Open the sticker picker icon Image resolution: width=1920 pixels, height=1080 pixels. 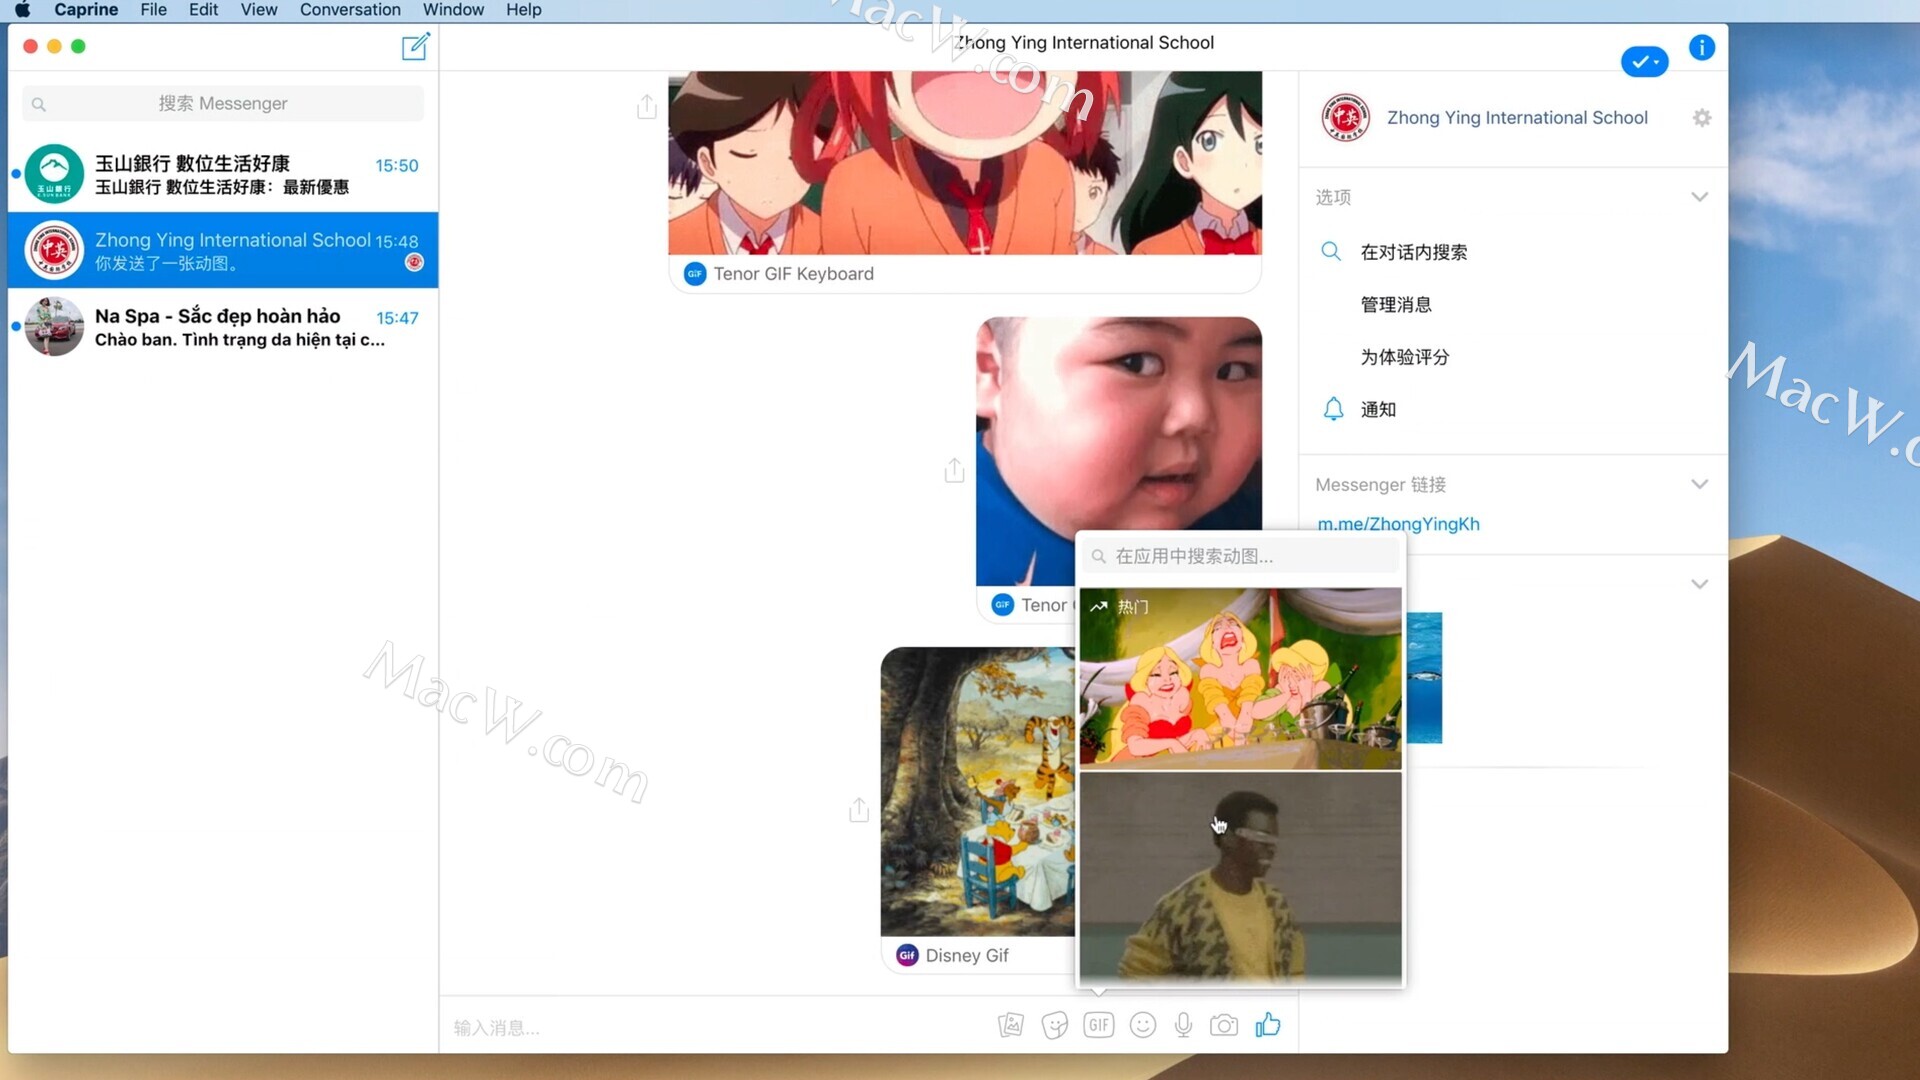1054,1025
